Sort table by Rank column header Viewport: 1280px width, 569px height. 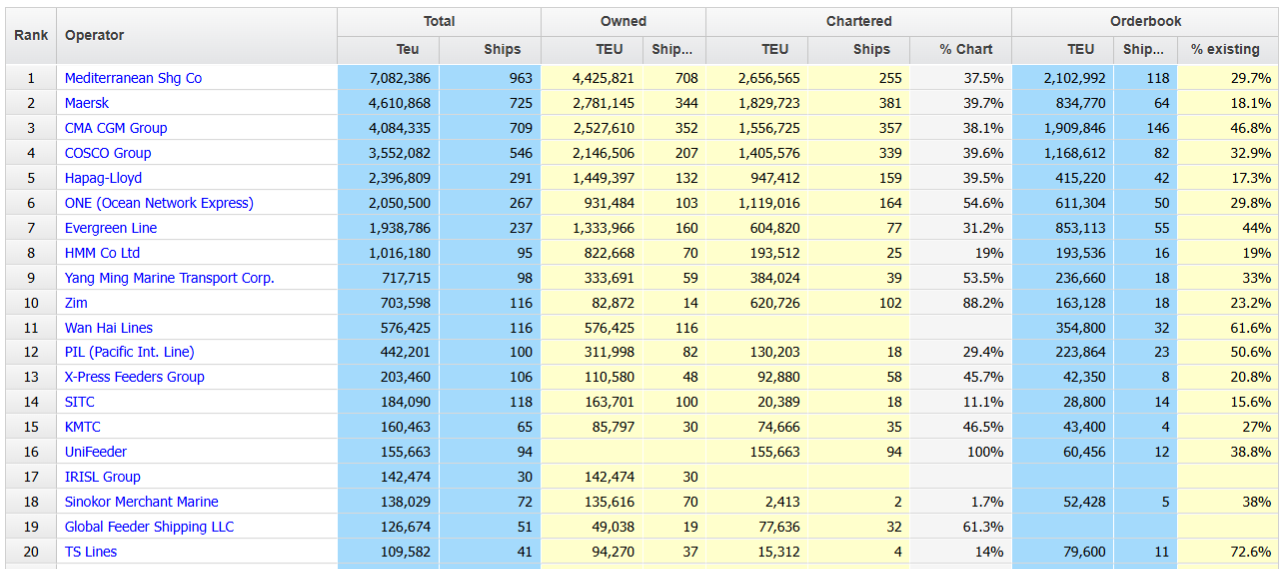pos(31,35)
